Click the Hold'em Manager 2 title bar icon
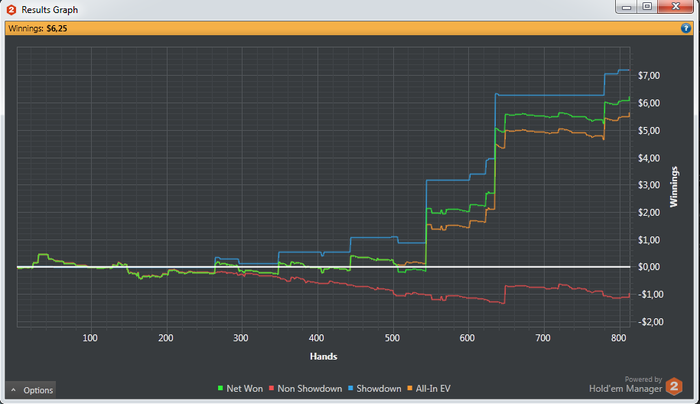 click(12, 10)
